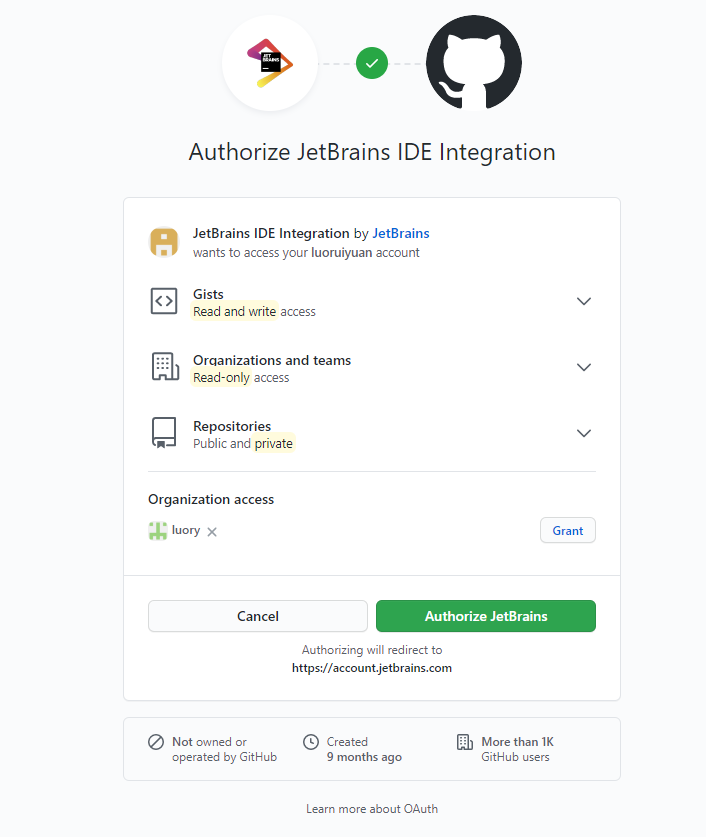Click the X icon next to luory
Viewport: 706px width, 837px height.
coord(212,532)
